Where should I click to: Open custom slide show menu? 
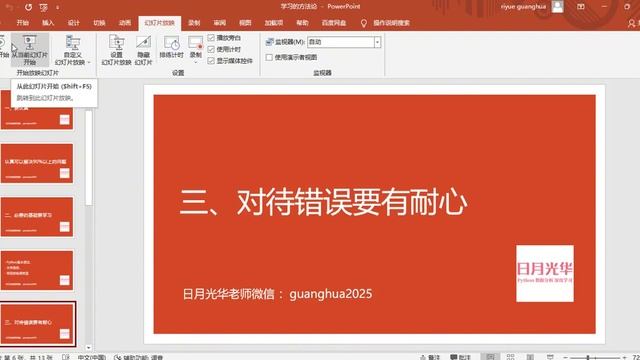coord(73,50)
